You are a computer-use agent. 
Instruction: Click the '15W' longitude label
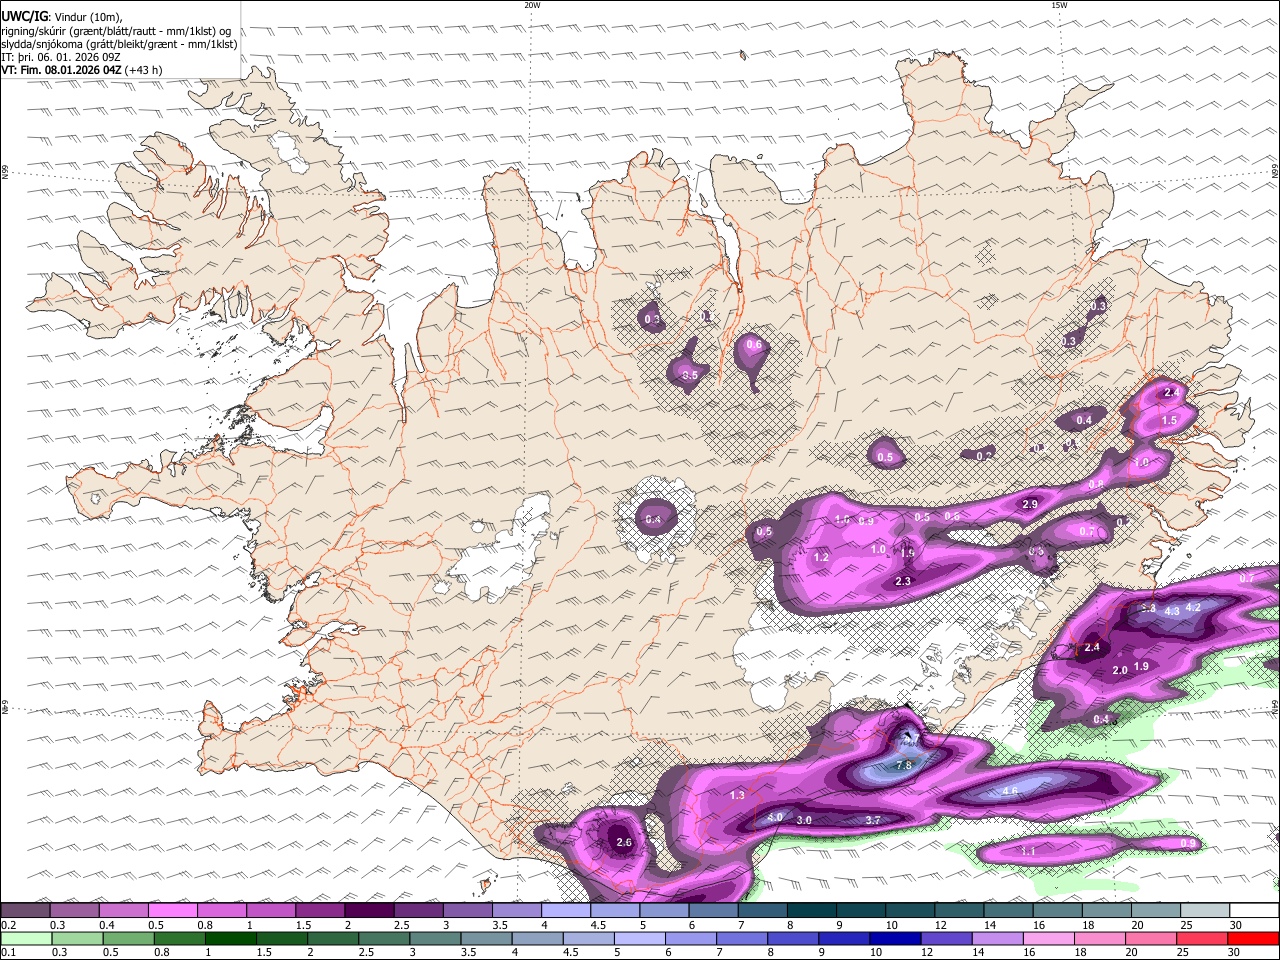[x=1059, y=5]
